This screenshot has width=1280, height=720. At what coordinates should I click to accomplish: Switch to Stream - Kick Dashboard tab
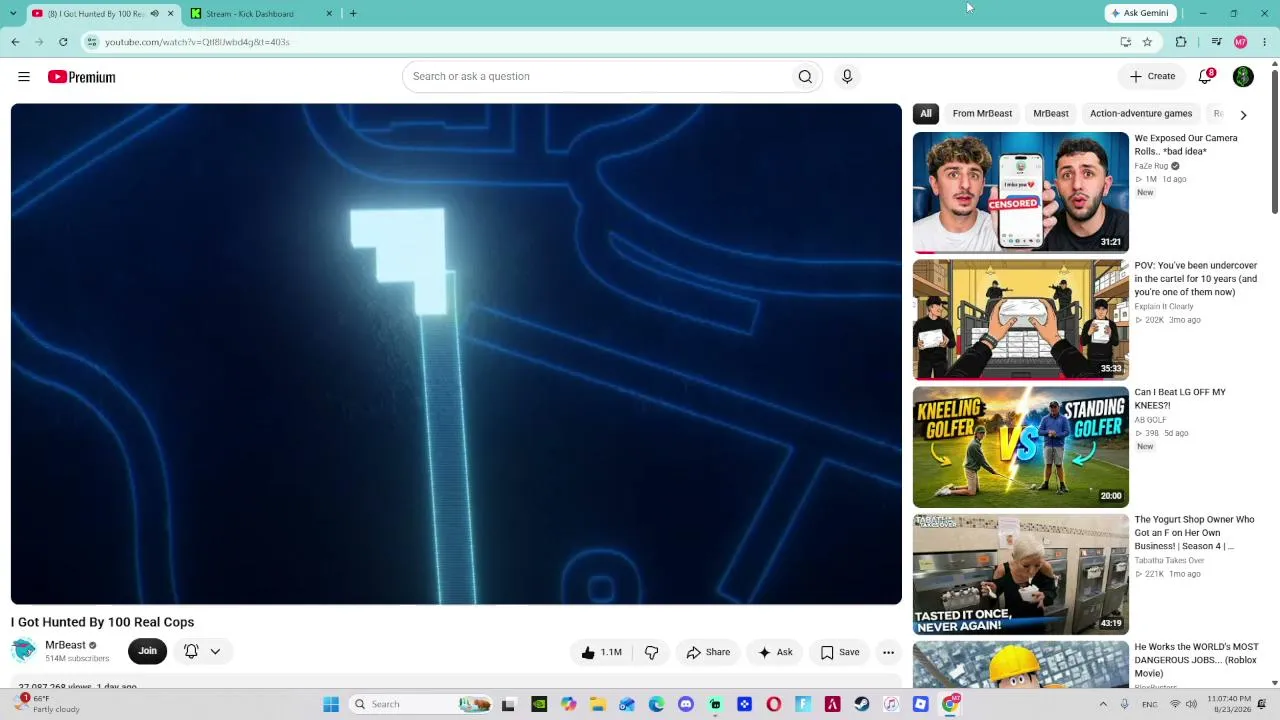[x=262, y=13]
